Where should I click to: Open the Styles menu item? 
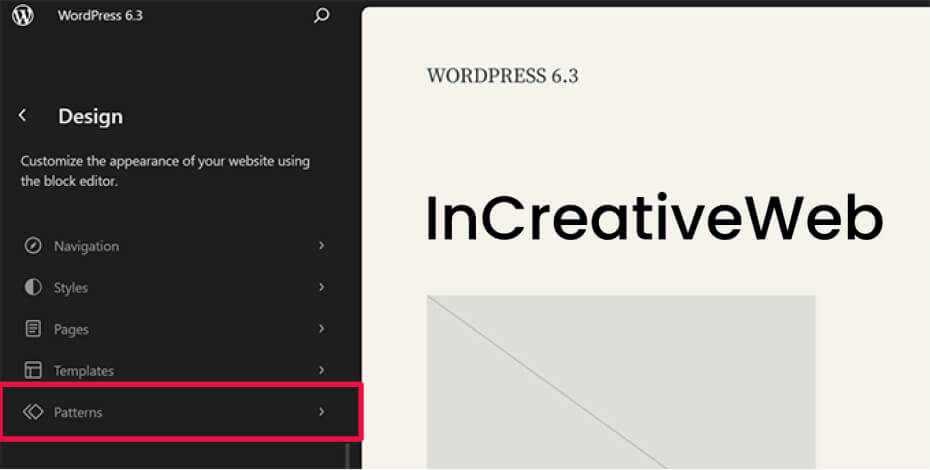coord(176,287)
